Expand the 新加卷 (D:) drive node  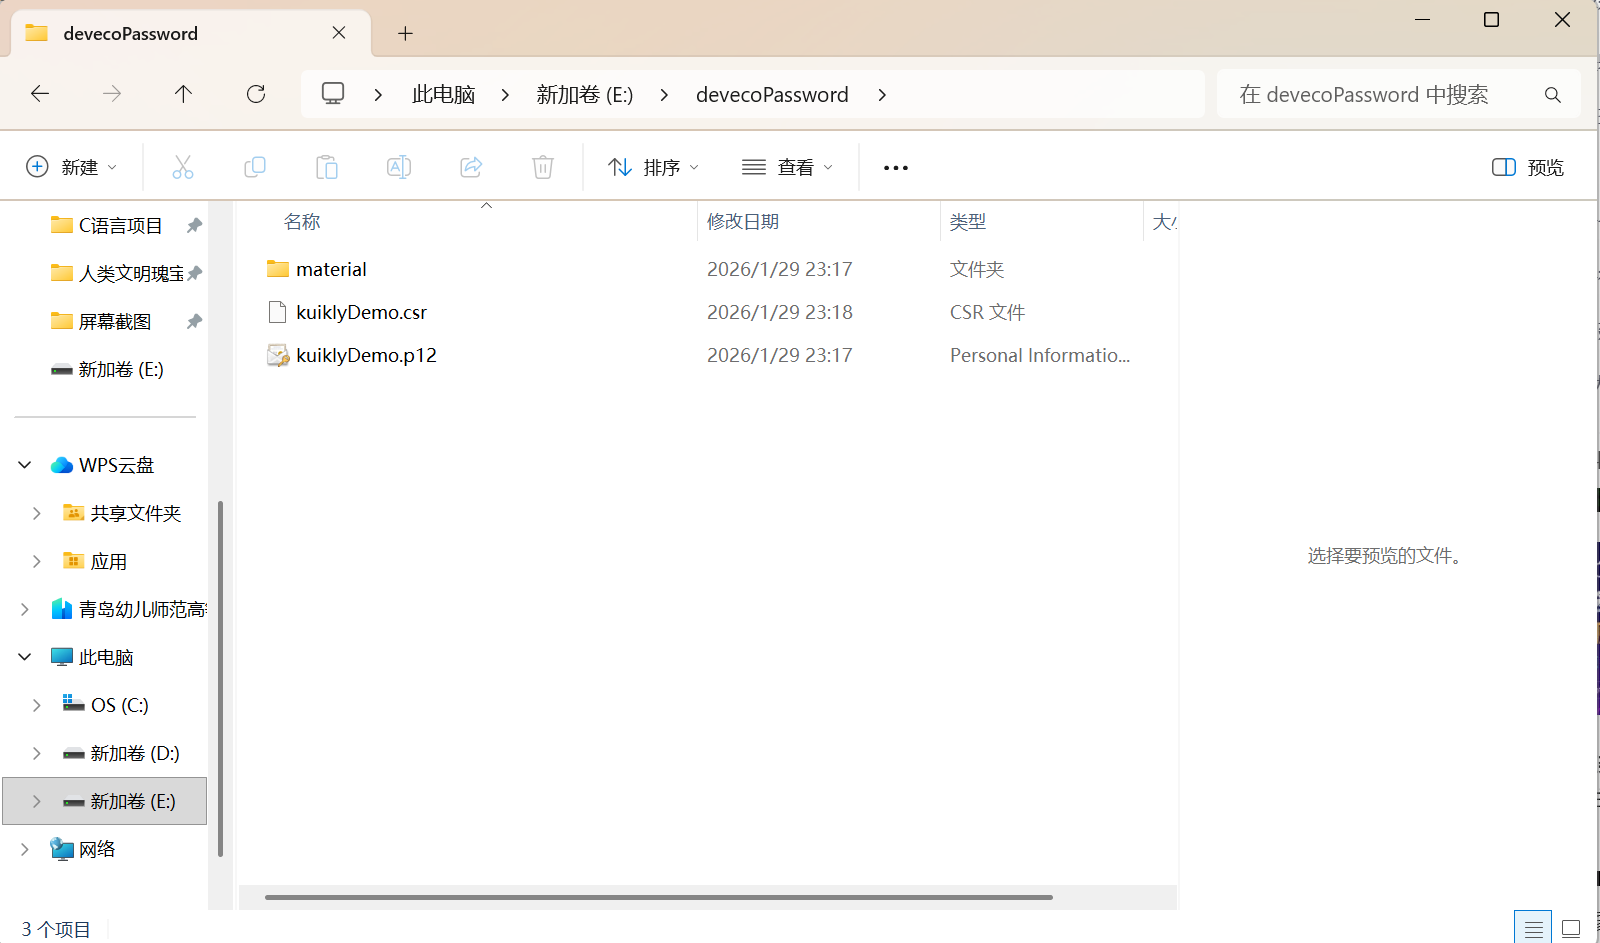tap(37, 753)
